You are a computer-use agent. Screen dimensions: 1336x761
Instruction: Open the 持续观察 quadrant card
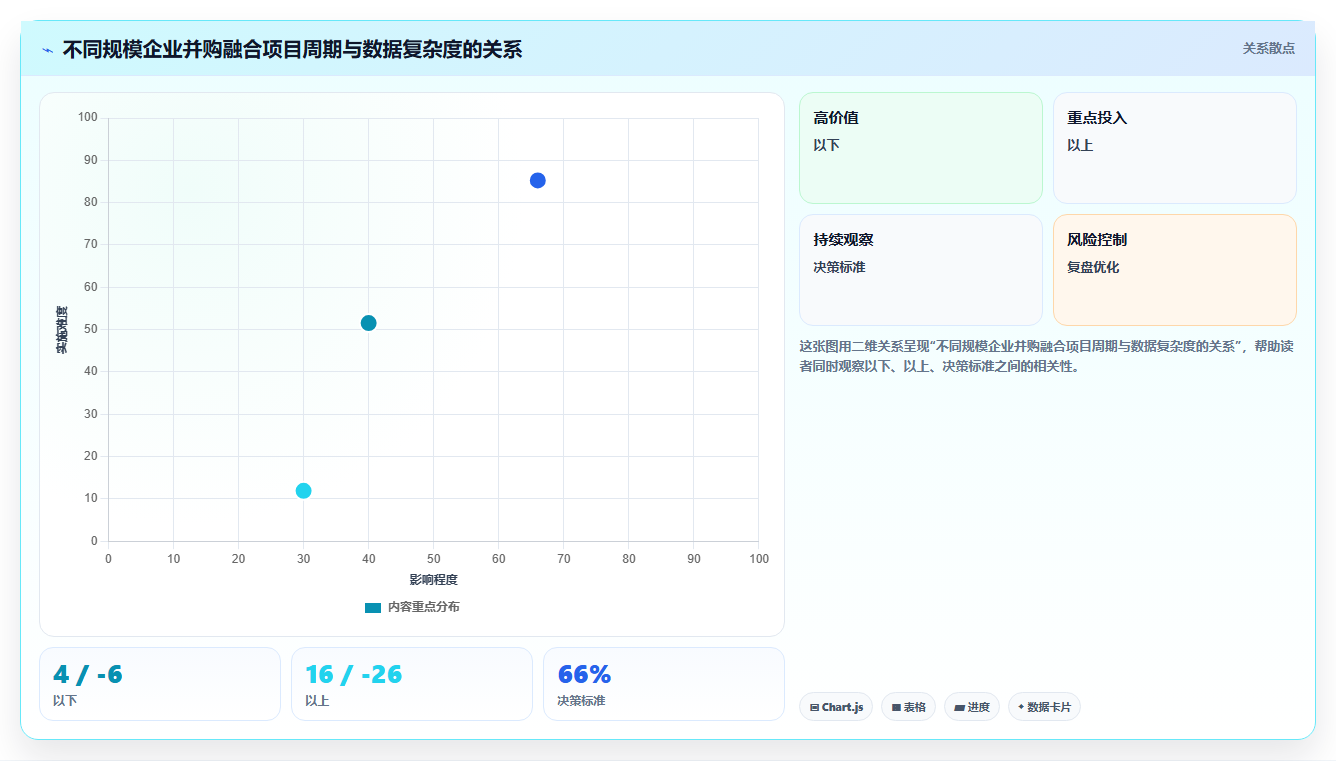pyautogui.click(x=920, y=270)
